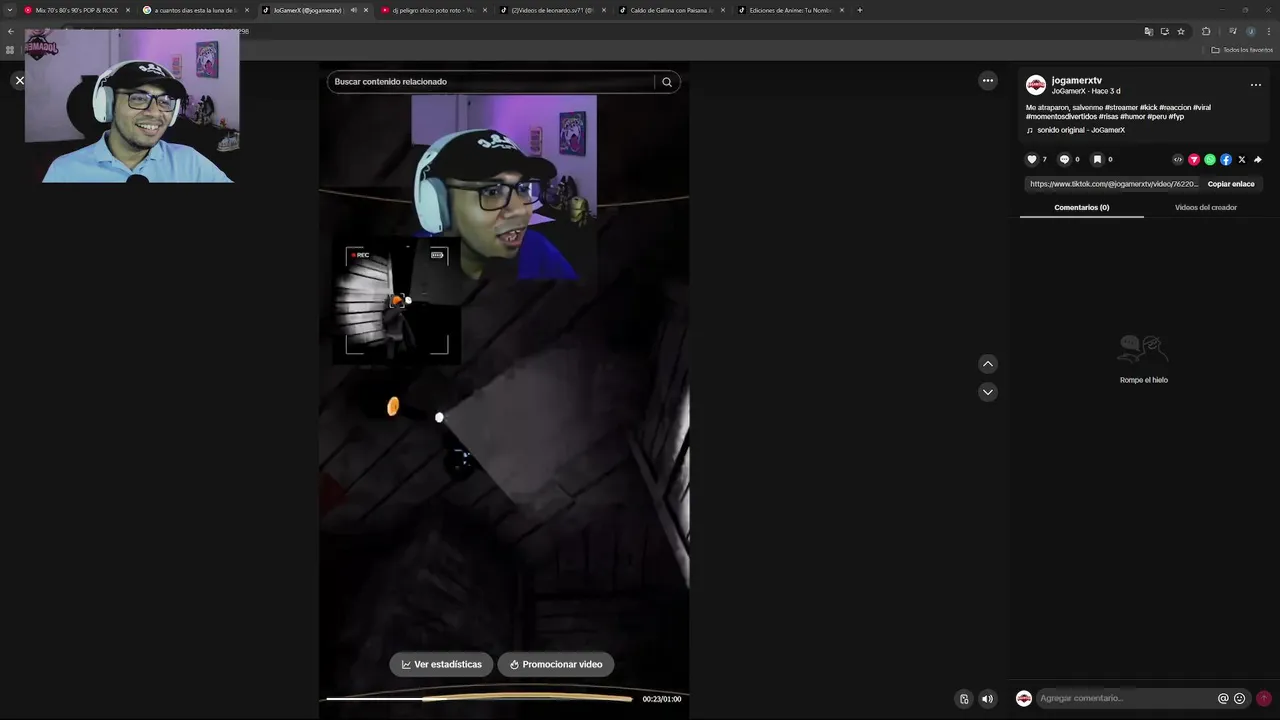Viewport: 1280px width, 720px height.
Task: Save video with the bookmark icon
Action: pos(1097,159)
